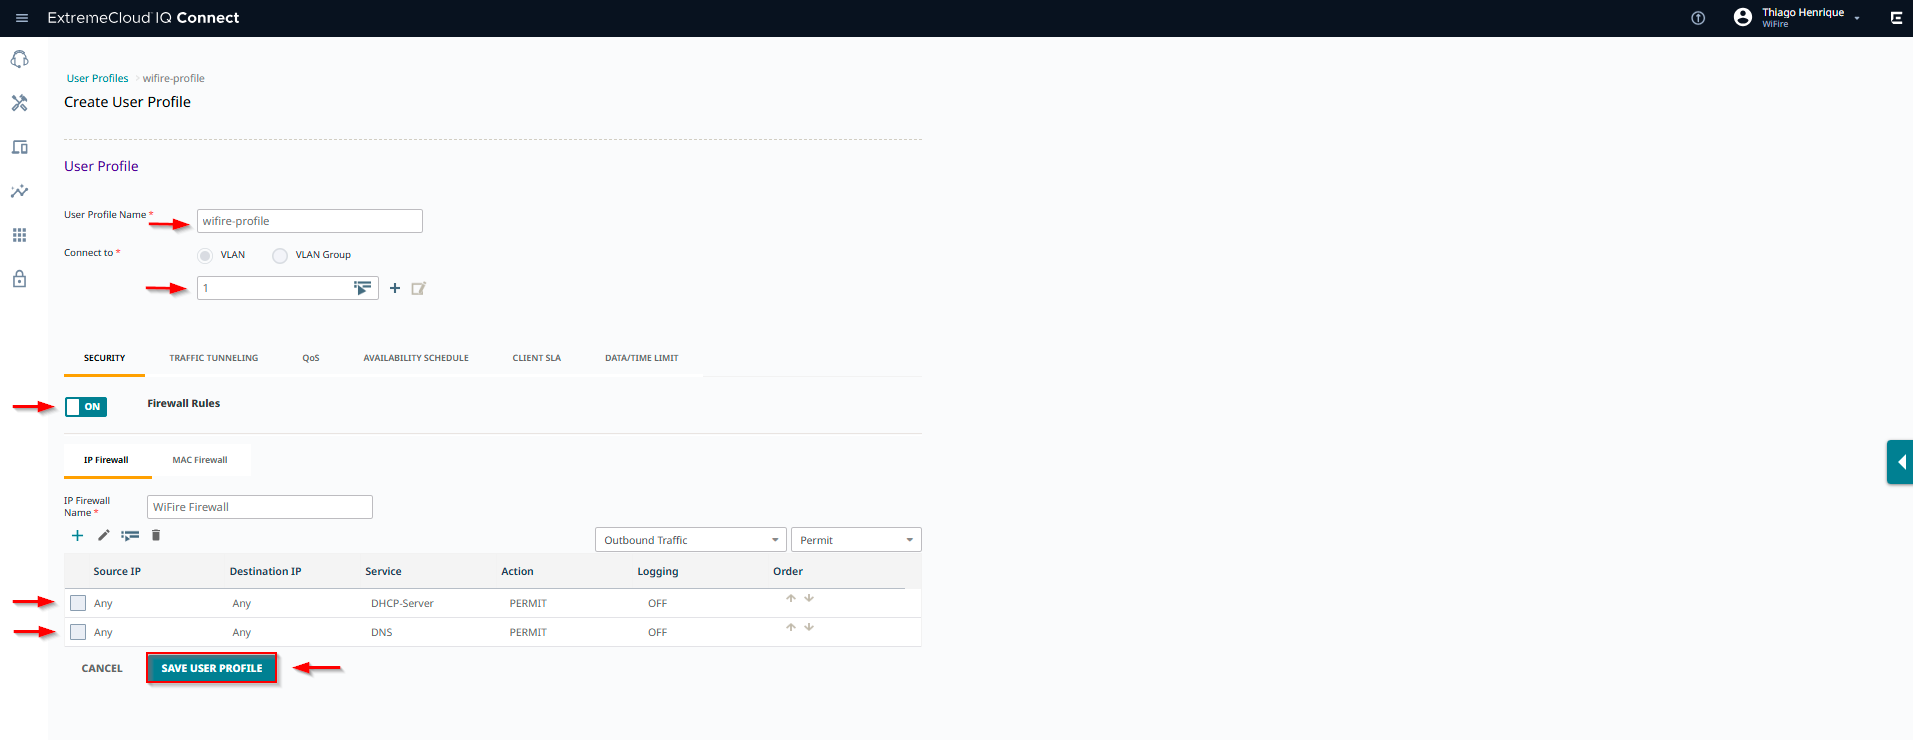This screenshot has width=1913, height=740.
Task: Click the DHCP-Server service cell
Action: tap(402, 603)
